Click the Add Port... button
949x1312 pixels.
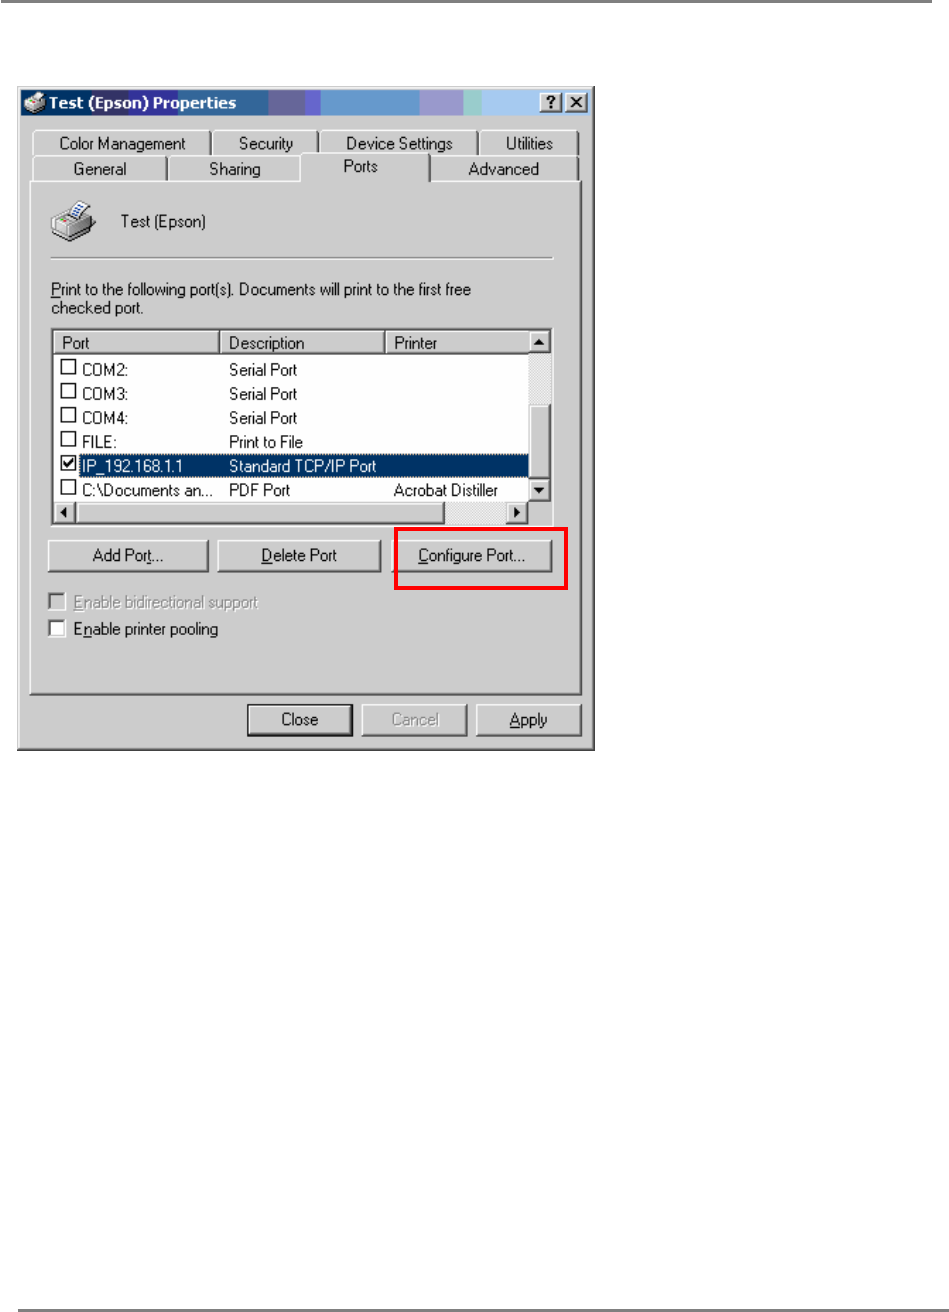pos(128,556)
